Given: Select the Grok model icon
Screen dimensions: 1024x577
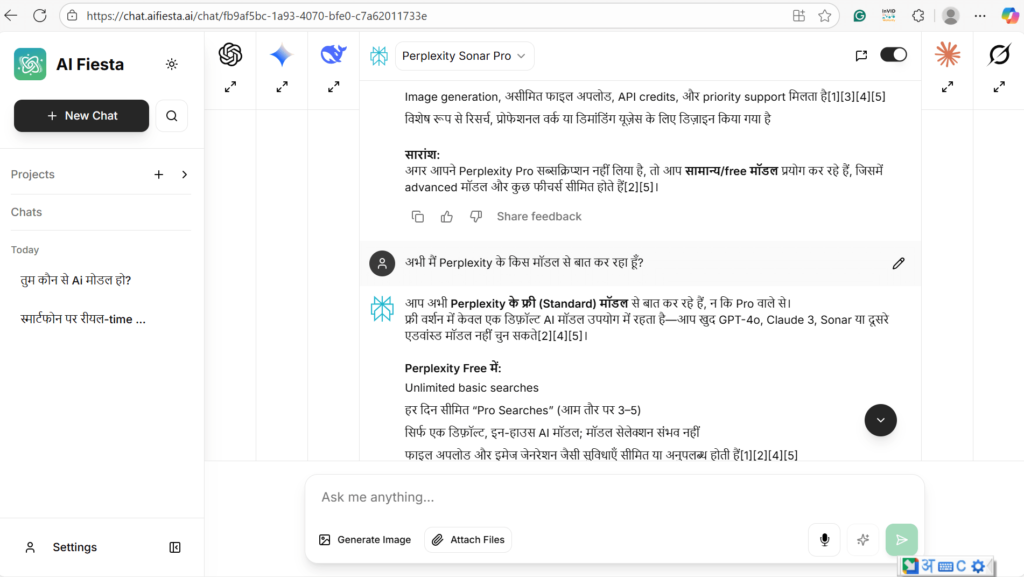Looking at the screenshot, I should (x=999, y=54).
